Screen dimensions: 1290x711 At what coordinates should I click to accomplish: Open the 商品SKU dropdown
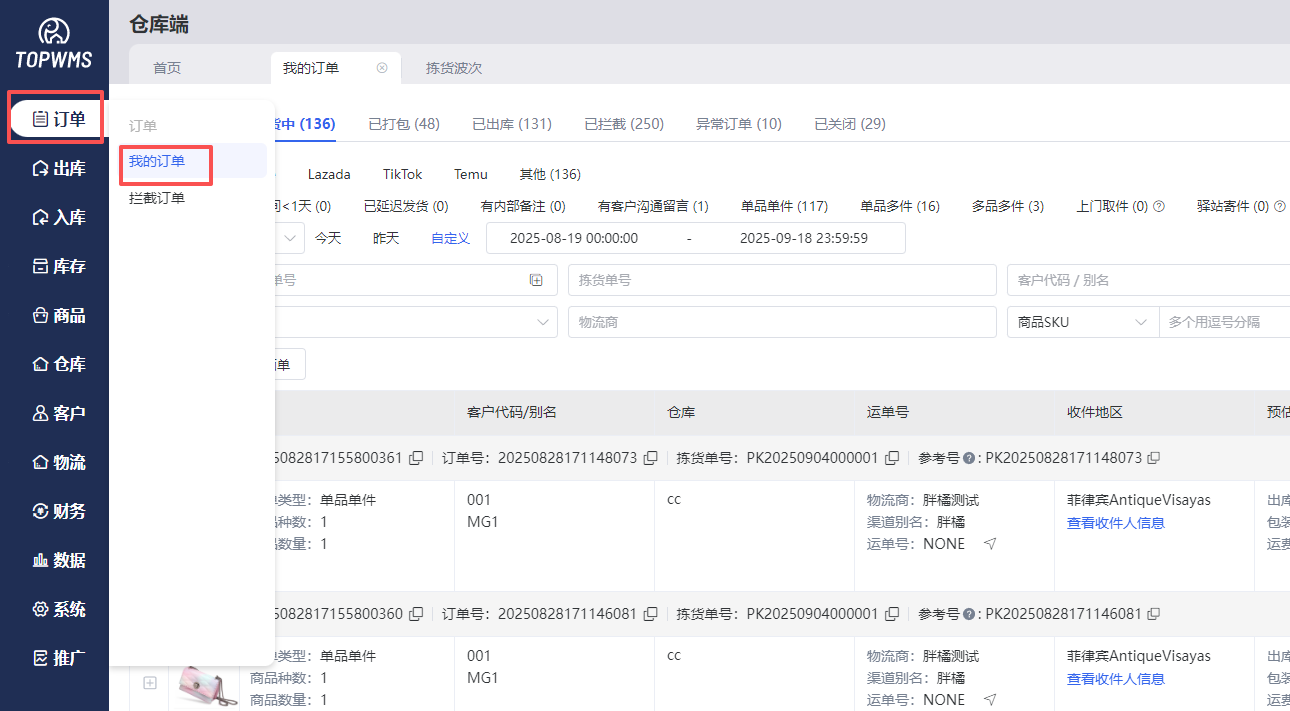click(x=1082, y=322)
